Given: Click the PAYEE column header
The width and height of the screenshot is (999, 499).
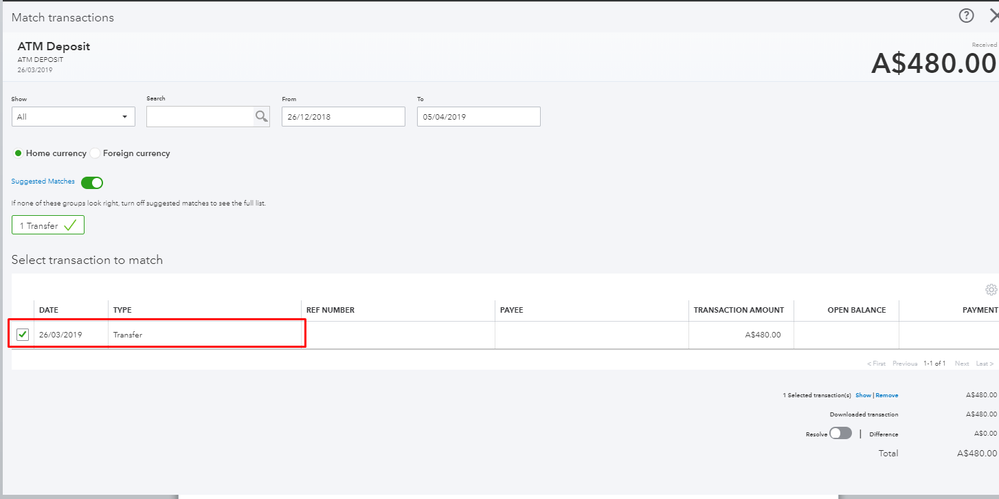Looking at the screenshot, I should point(512,310).
